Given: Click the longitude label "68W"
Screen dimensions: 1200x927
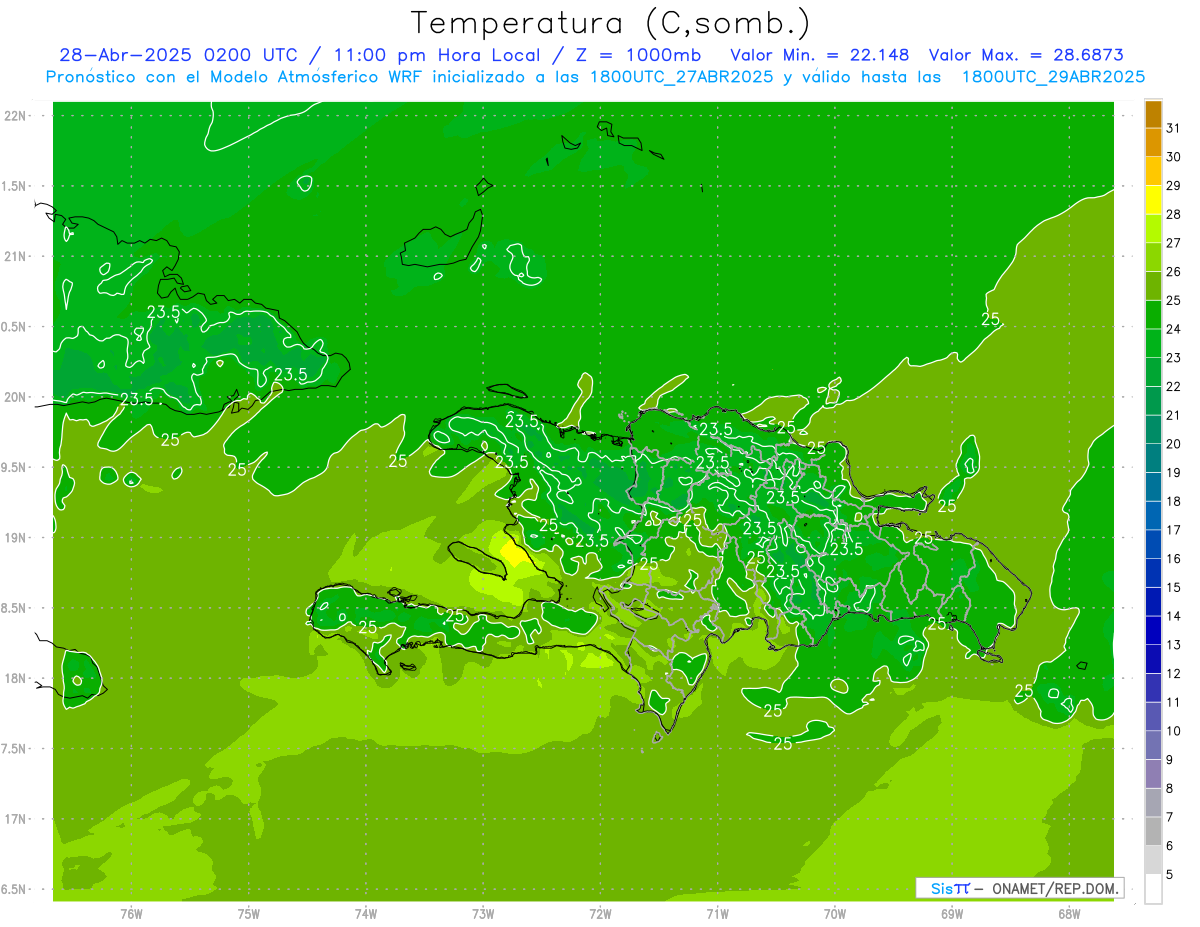Looking at the screenshot, I should pyautogui.click(x=1069, y=913).
